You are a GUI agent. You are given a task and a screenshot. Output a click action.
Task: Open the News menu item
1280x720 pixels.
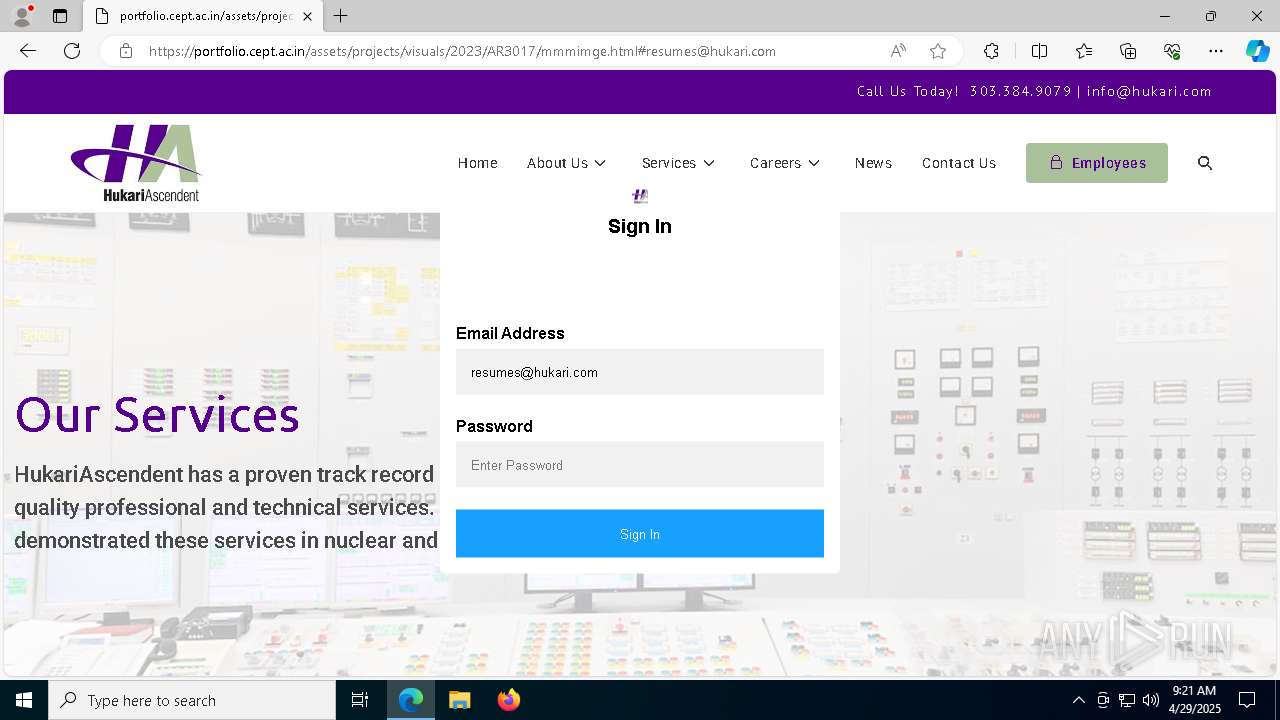873,163
